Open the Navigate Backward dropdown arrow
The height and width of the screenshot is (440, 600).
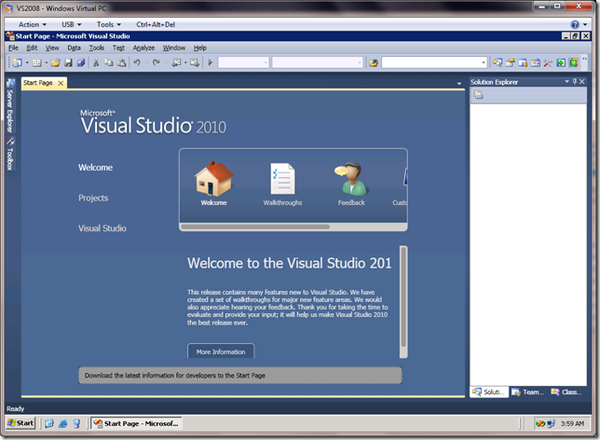click(186, 63)
